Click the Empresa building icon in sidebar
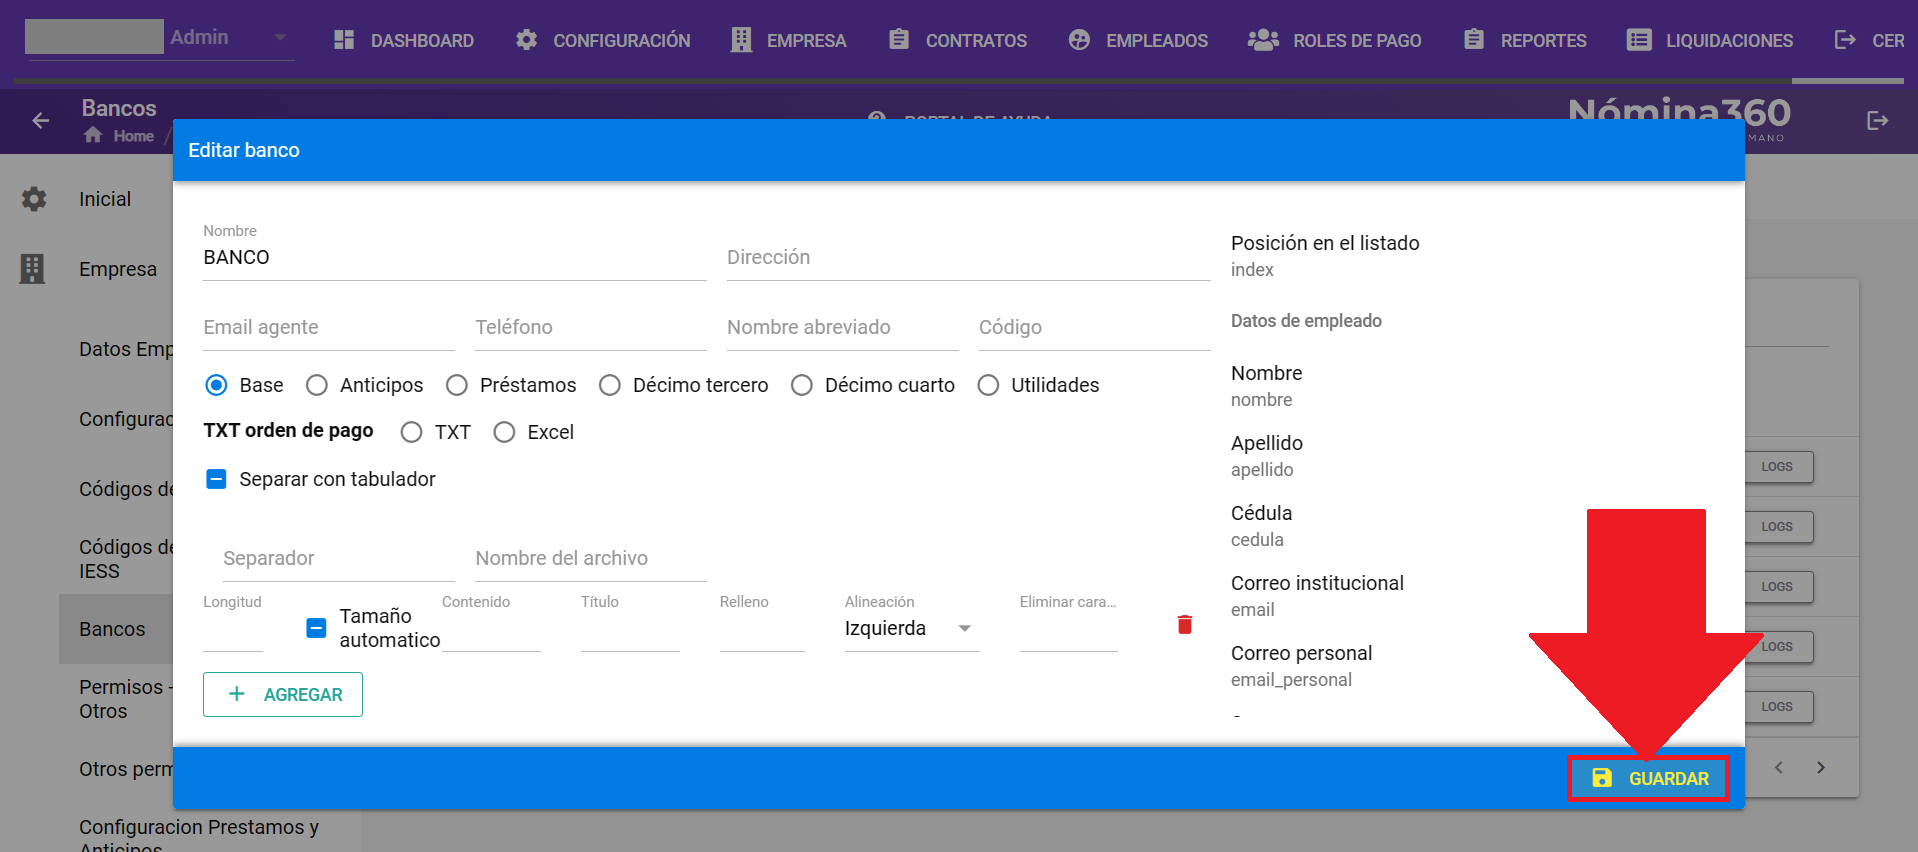This screenshot has width=1918, height=852. coord(32,269)
